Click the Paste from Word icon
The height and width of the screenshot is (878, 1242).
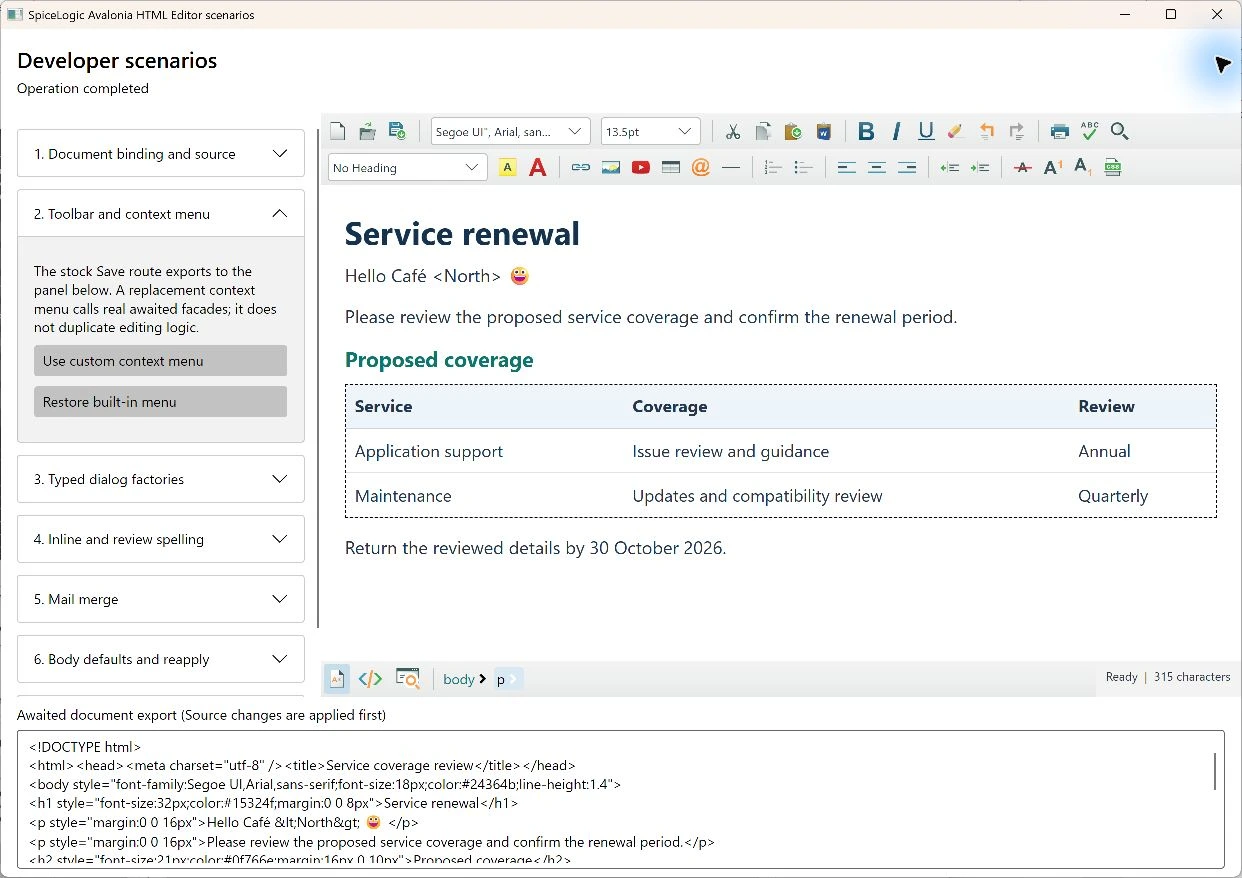(x=823, y=131)
